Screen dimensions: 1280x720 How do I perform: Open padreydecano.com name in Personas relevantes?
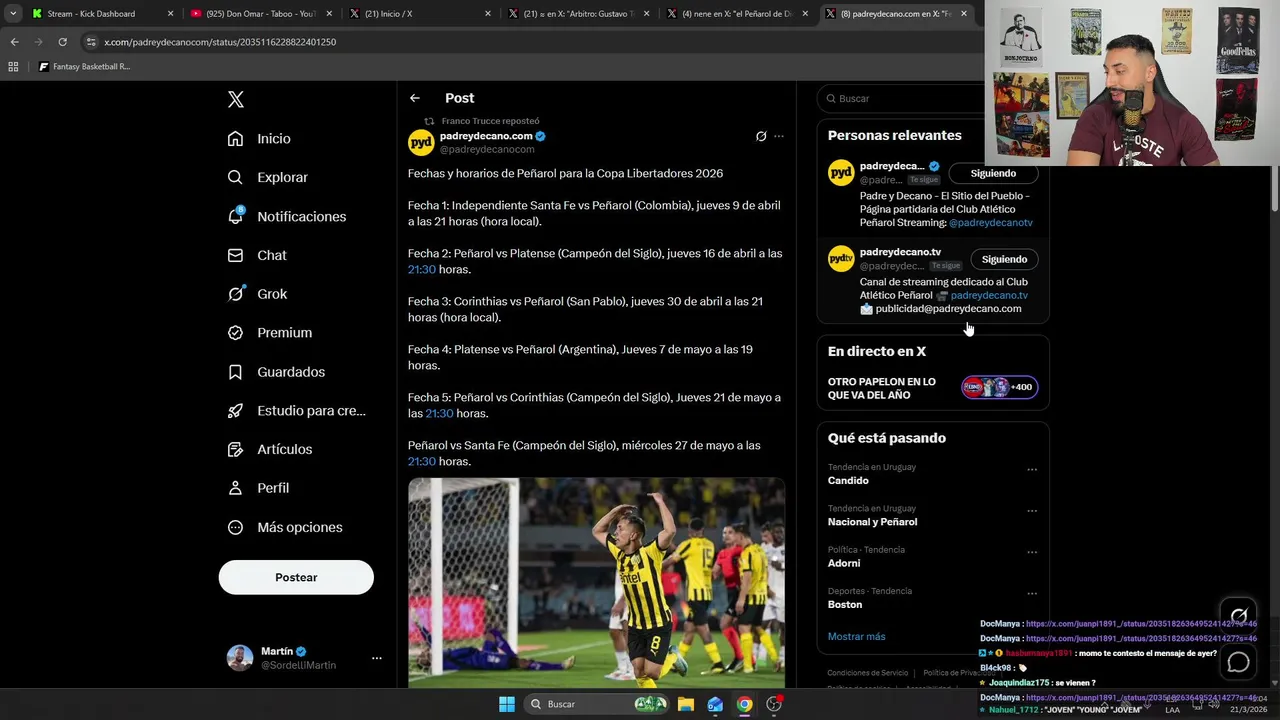click(892, 166)
